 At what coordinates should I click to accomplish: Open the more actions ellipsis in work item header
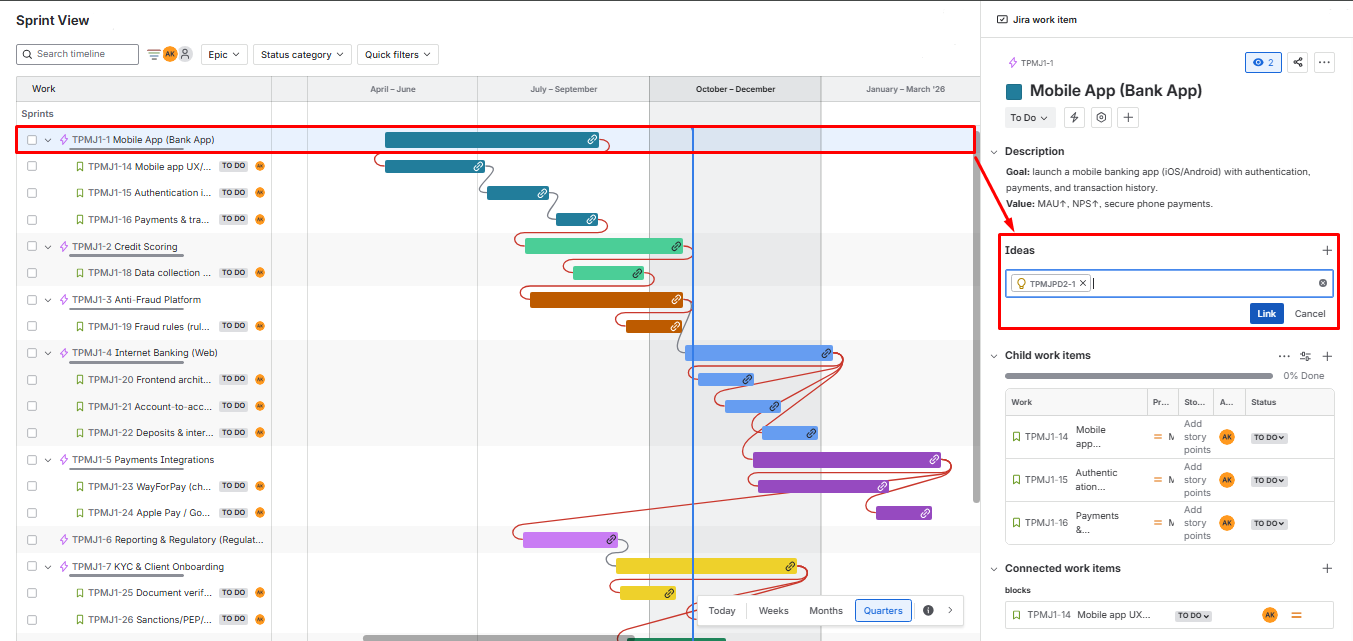coord(1324,63)
